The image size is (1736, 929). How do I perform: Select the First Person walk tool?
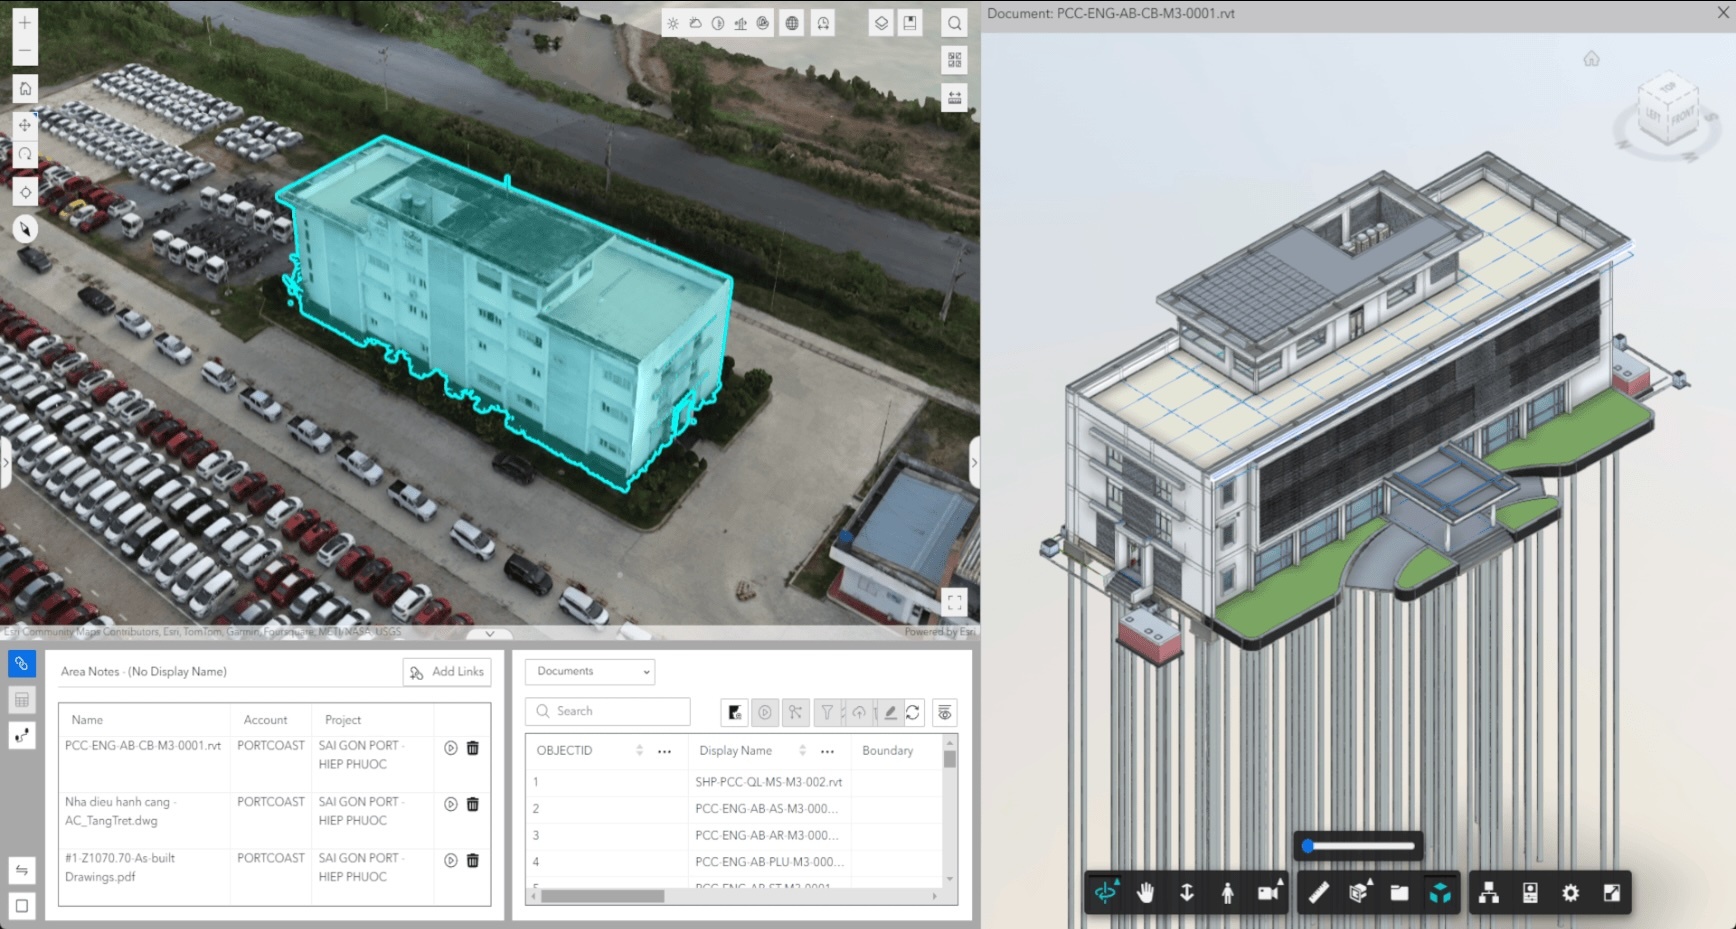click(x=1227, y=893)
